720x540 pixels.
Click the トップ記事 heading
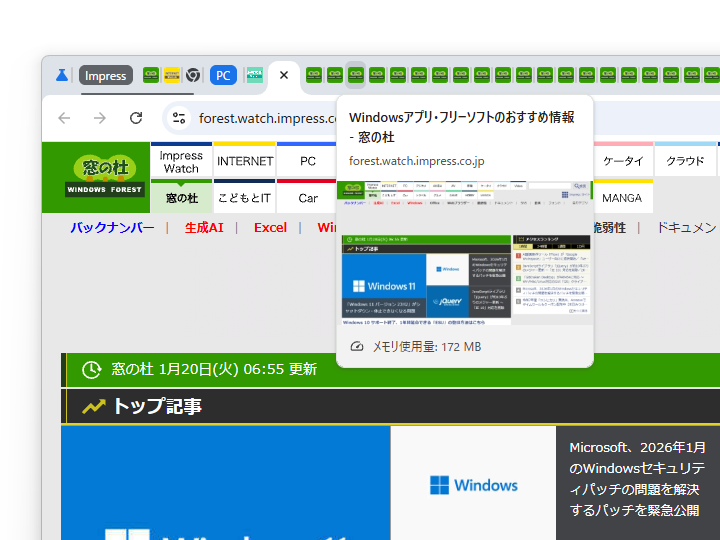click(157, 406)
